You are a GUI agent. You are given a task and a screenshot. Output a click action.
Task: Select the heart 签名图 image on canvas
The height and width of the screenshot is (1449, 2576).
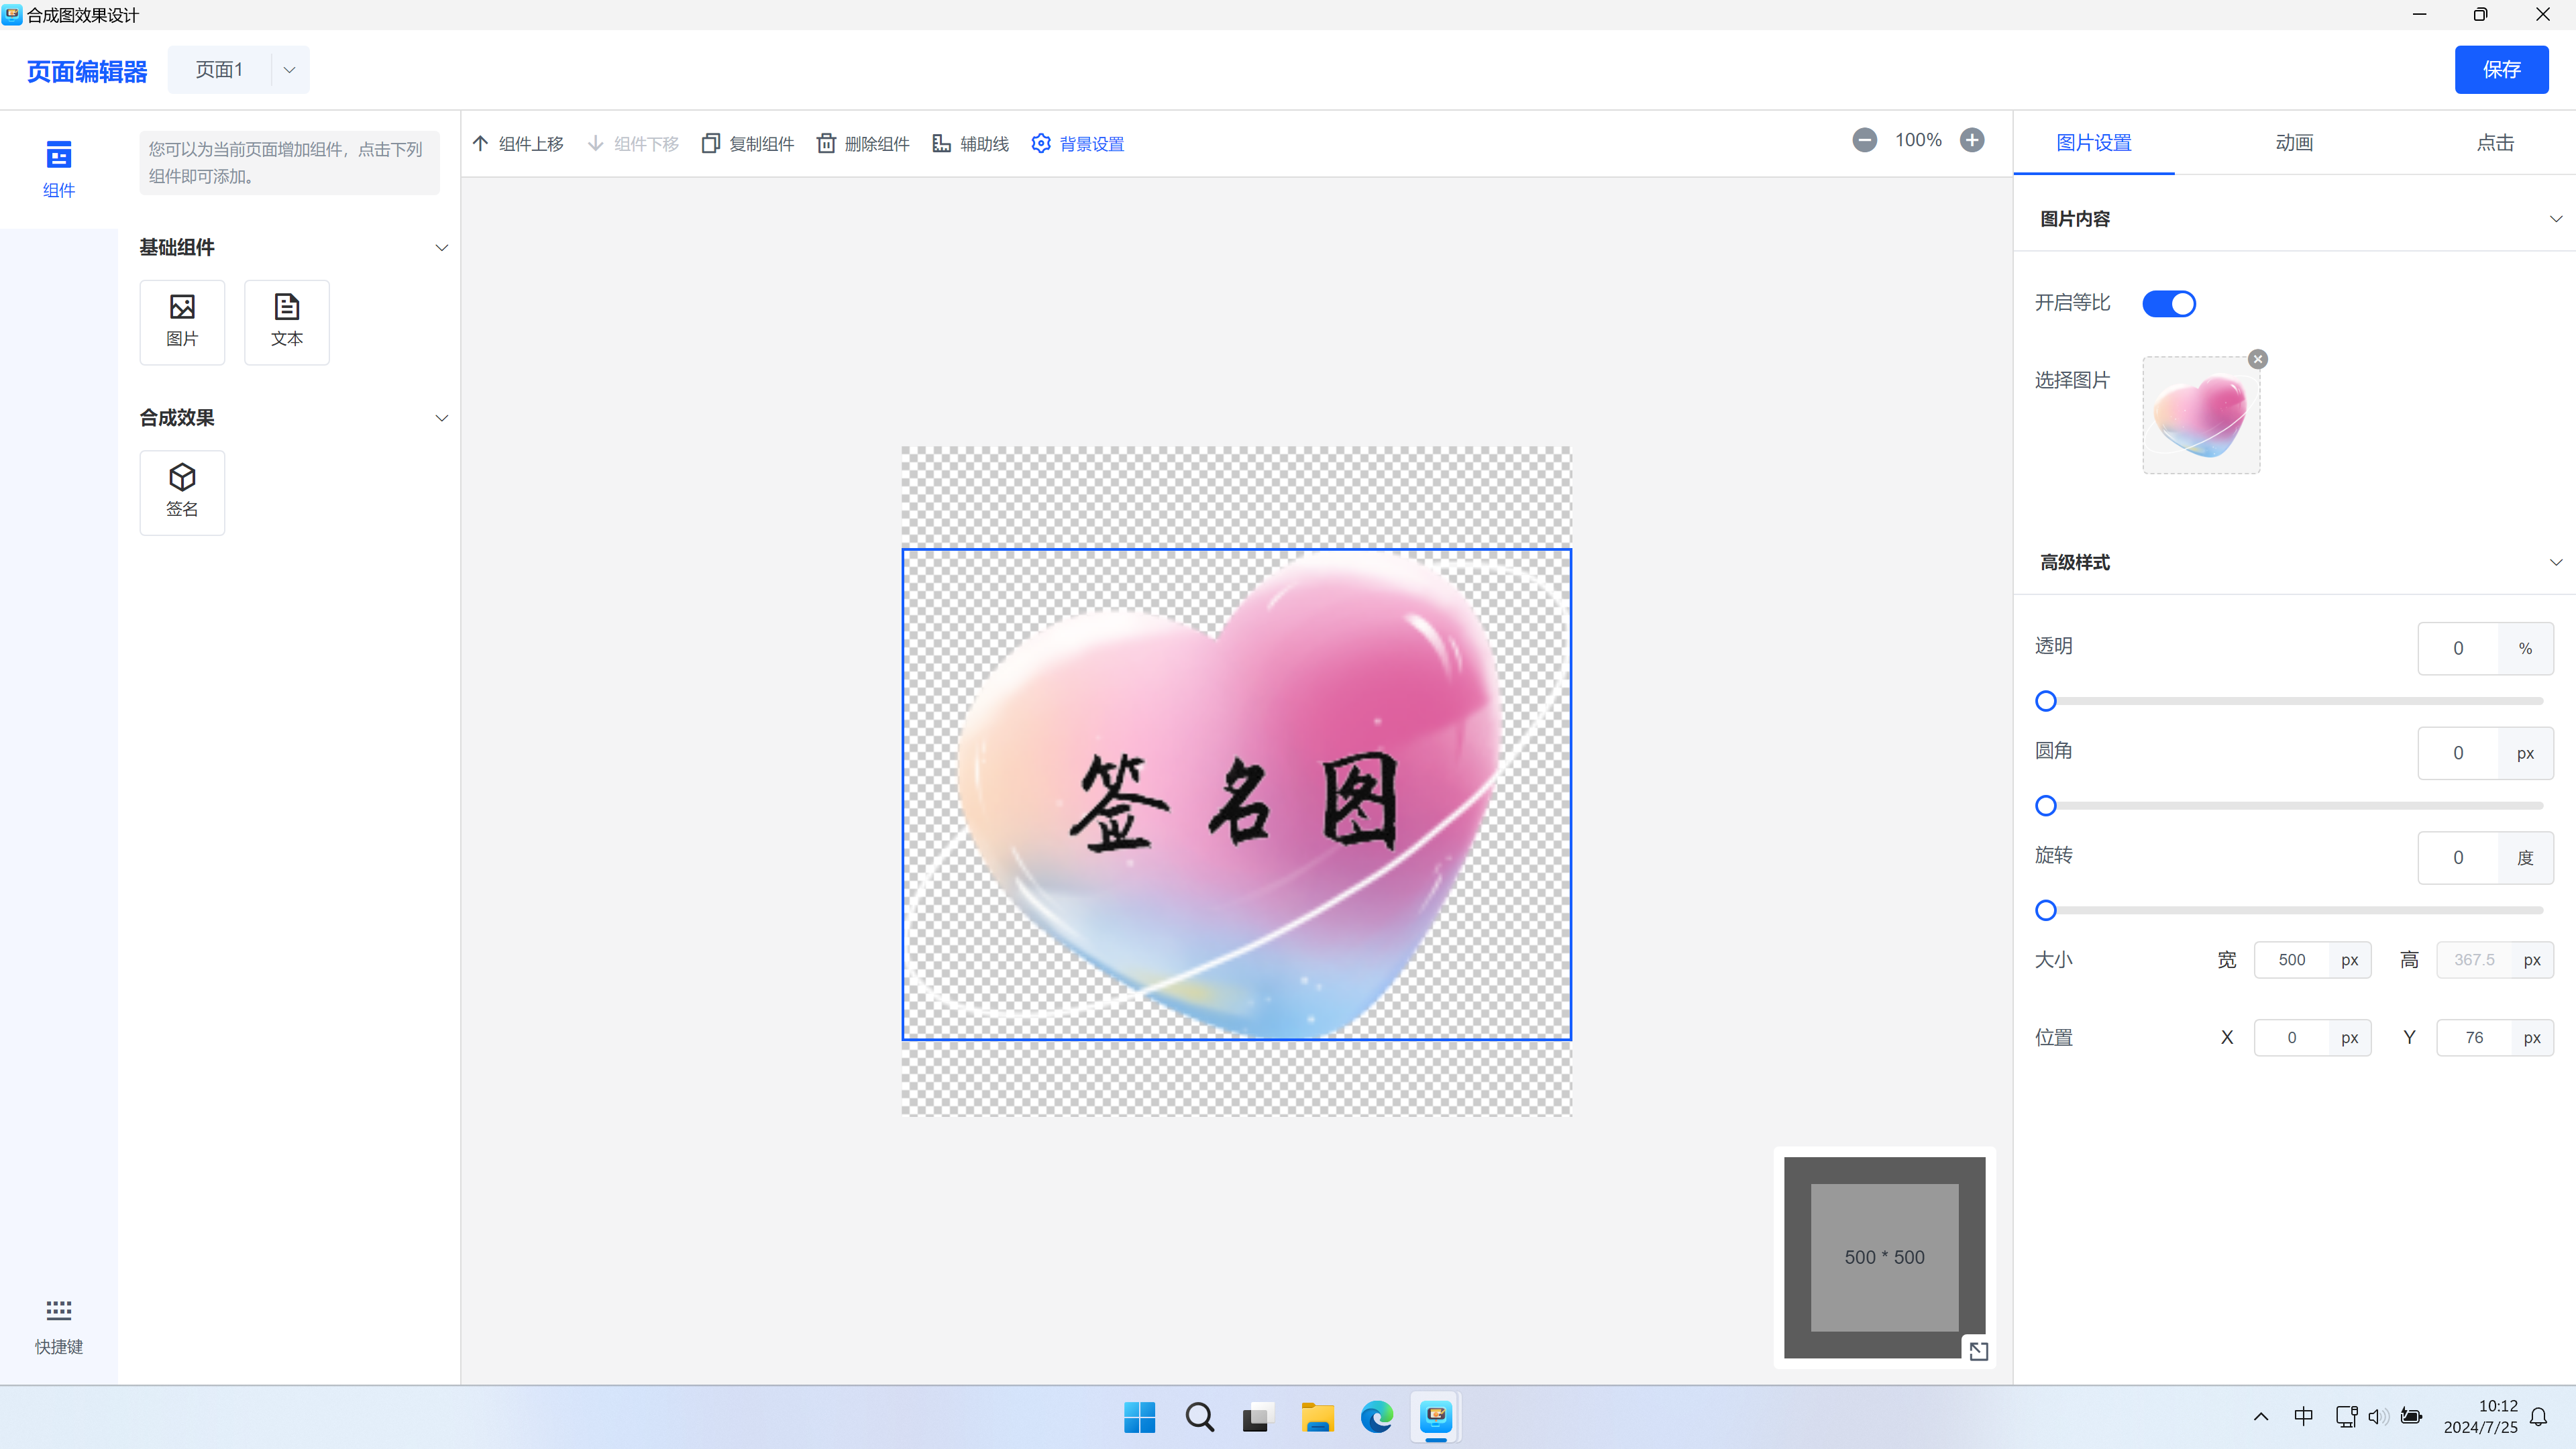1236,794
